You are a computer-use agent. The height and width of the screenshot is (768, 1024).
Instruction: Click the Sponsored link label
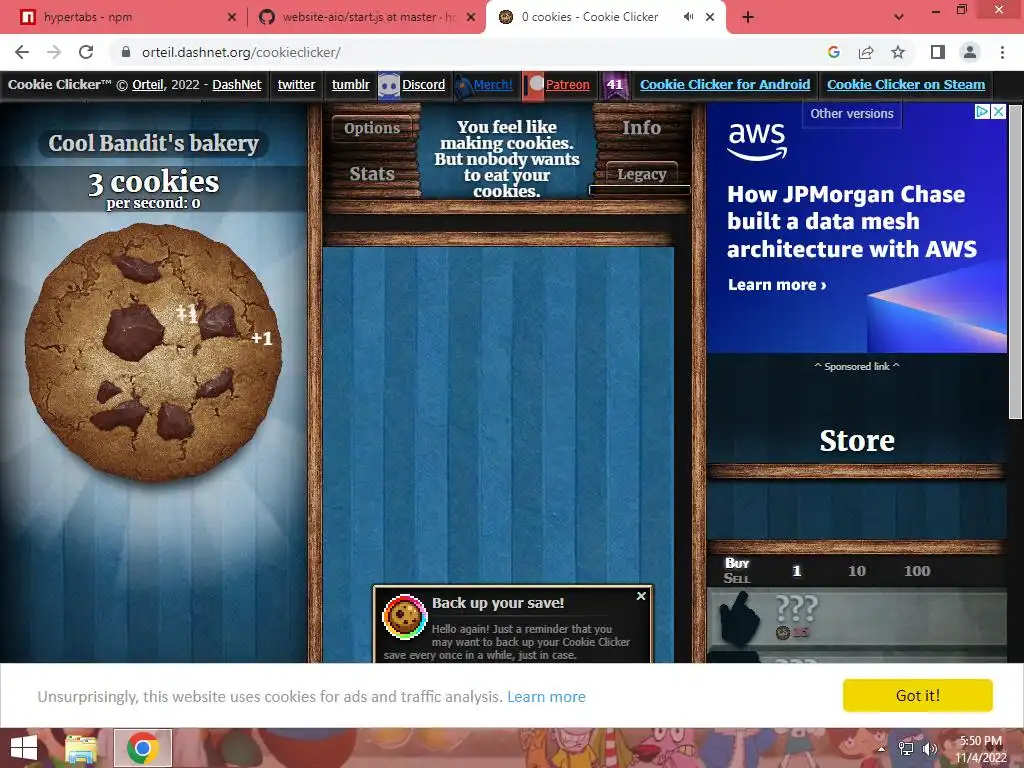(857, 366)
